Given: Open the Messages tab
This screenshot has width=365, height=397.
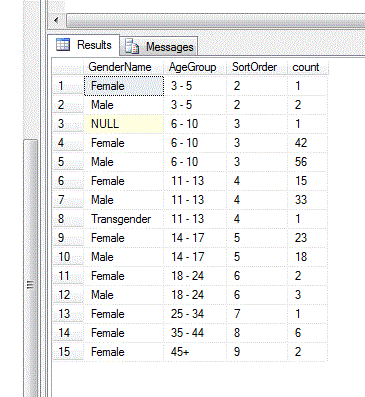Looking at the screenshot, I should click(159, 46).
